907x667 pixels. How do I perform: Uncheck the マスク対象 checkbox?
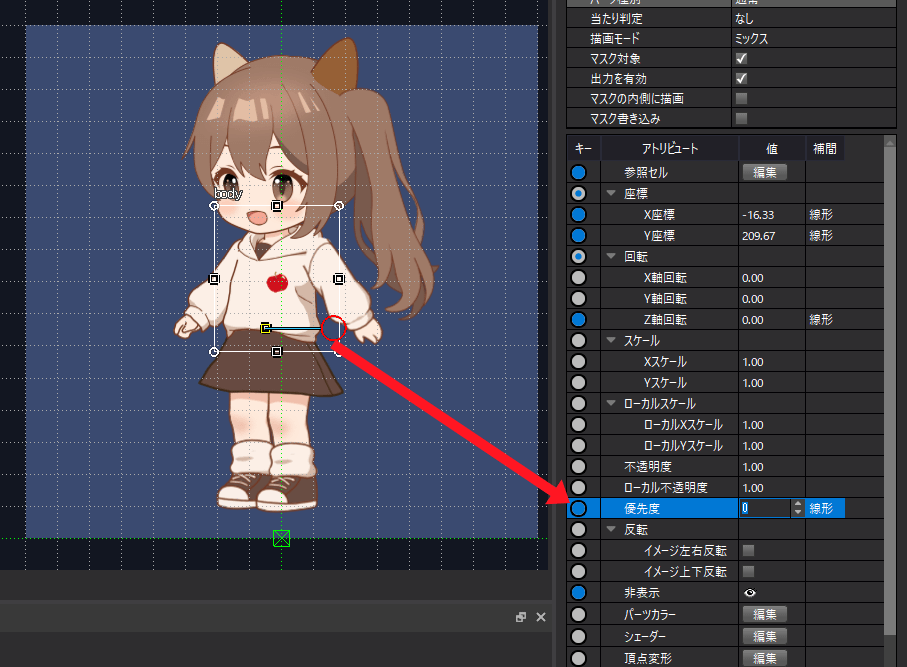742,58
